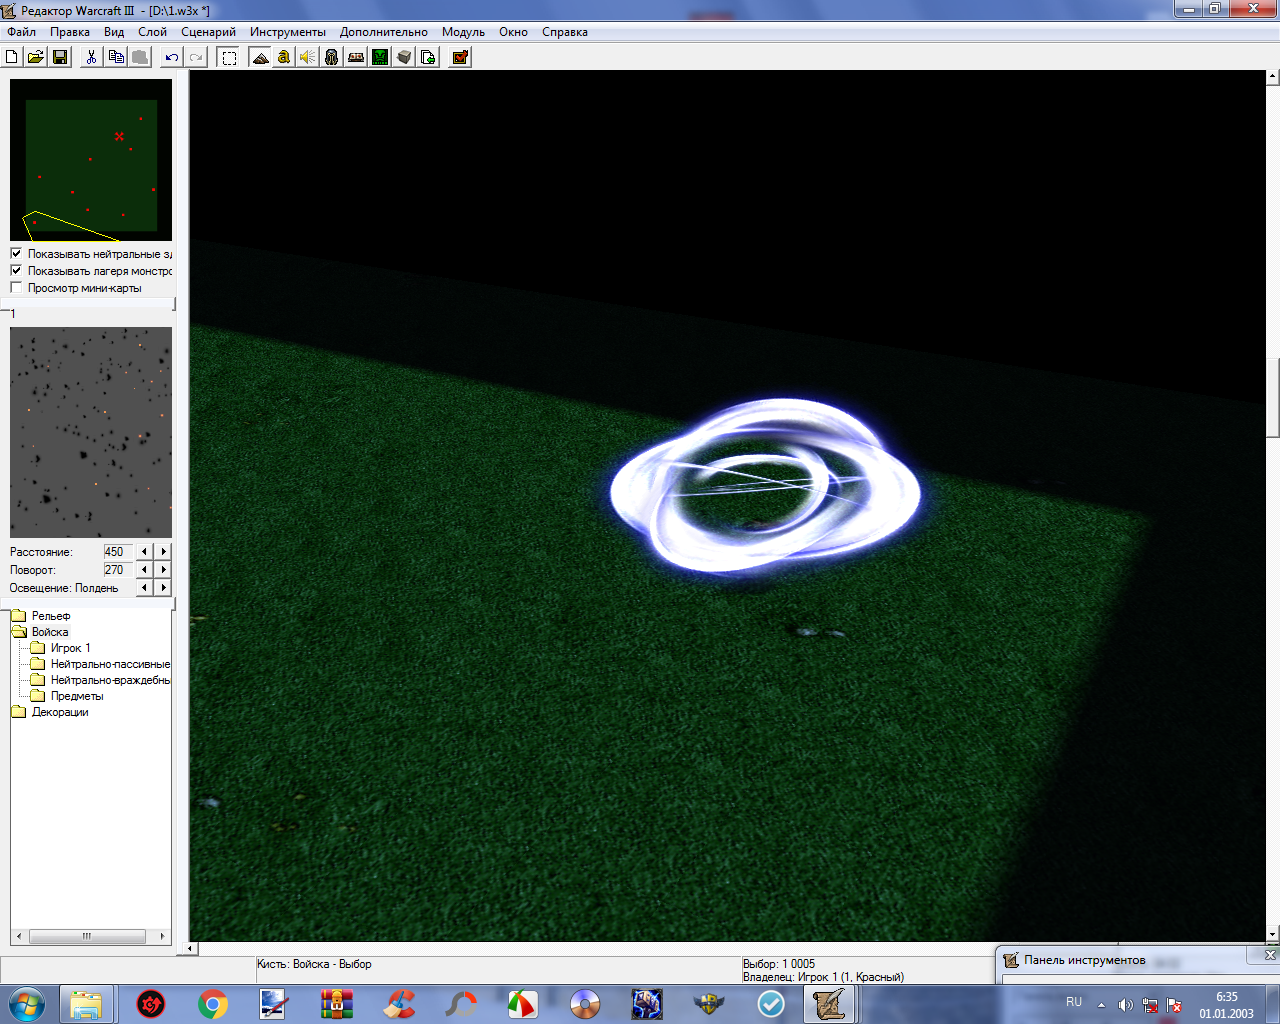Screen dimensions: 1280x1024
Task: Close the Панель инструментов window
Action: pos(1270,956)
